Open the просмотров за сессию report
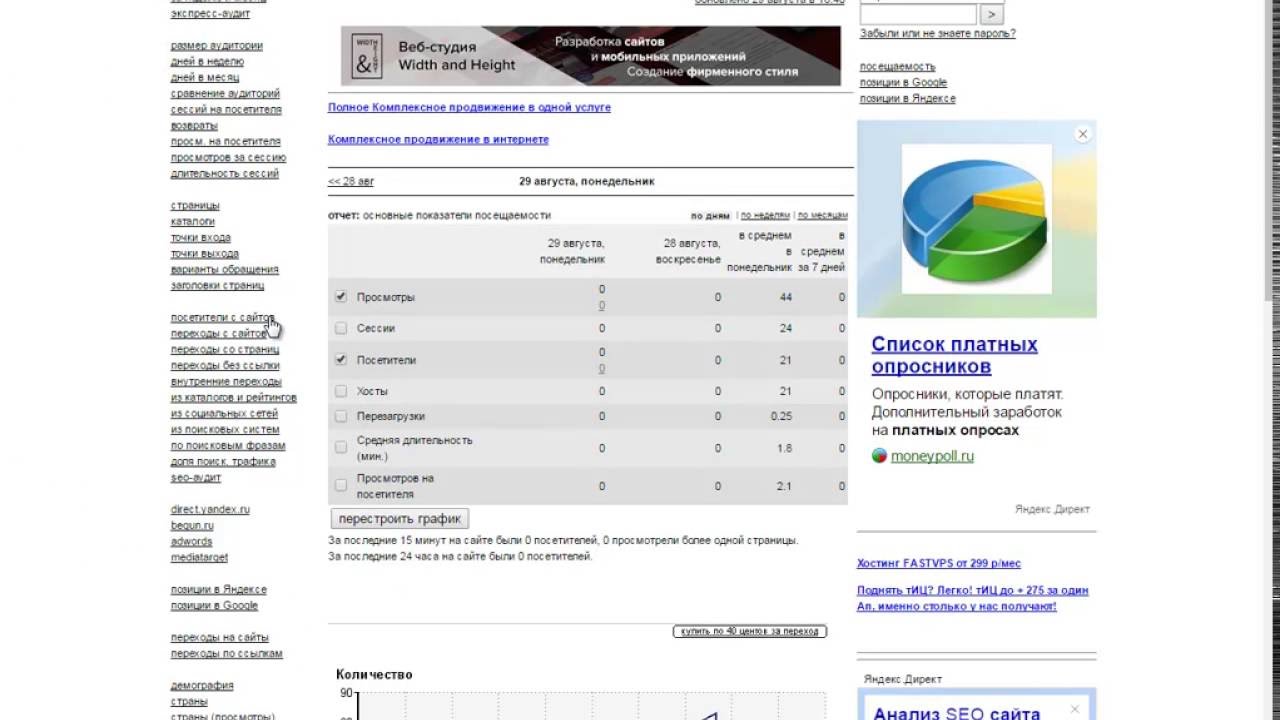The width and height of the screenshot is (1280, 720). (228, 157)
